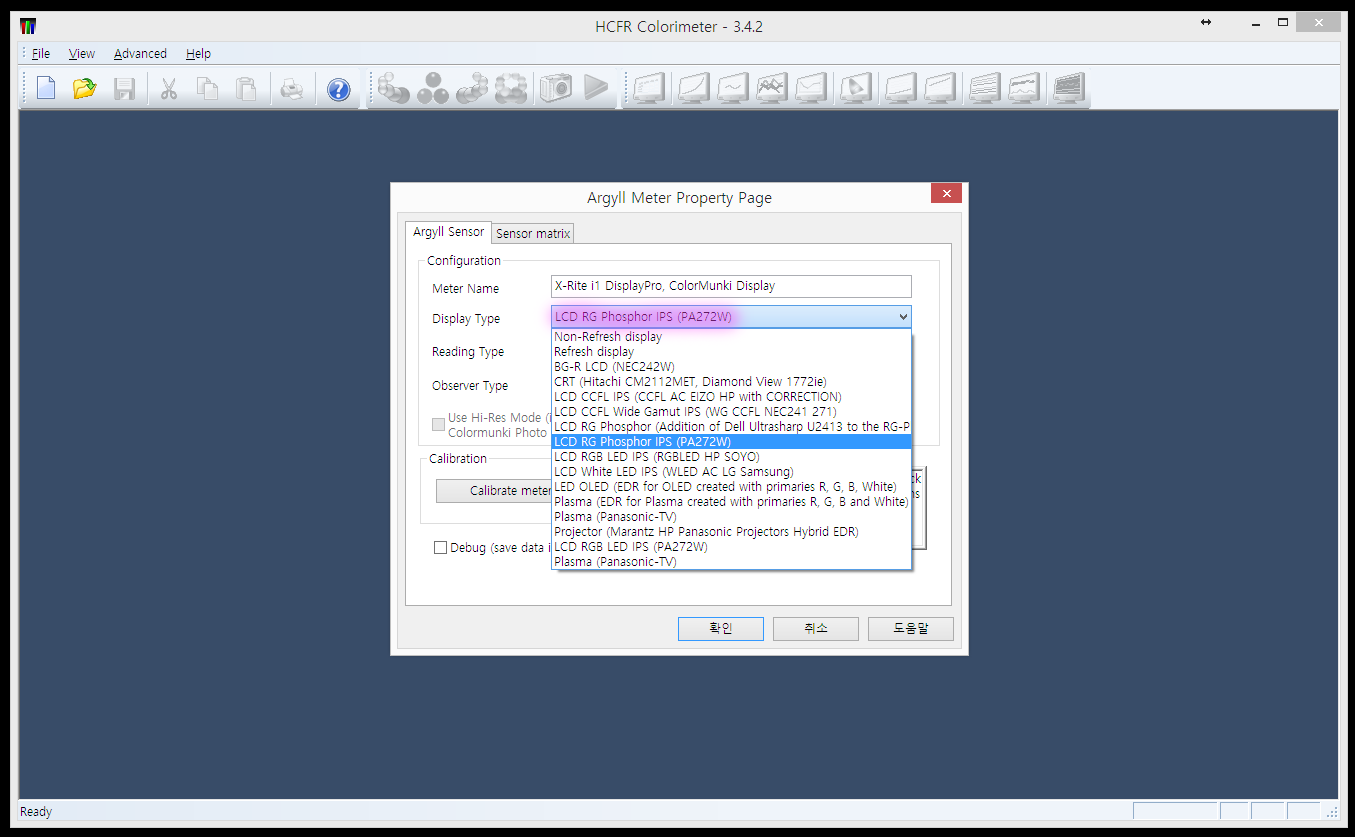Click the measure gray scale chain icon
Image resolution: width=1355 pixels, height=837 pixels.
(x=393, y=89)
